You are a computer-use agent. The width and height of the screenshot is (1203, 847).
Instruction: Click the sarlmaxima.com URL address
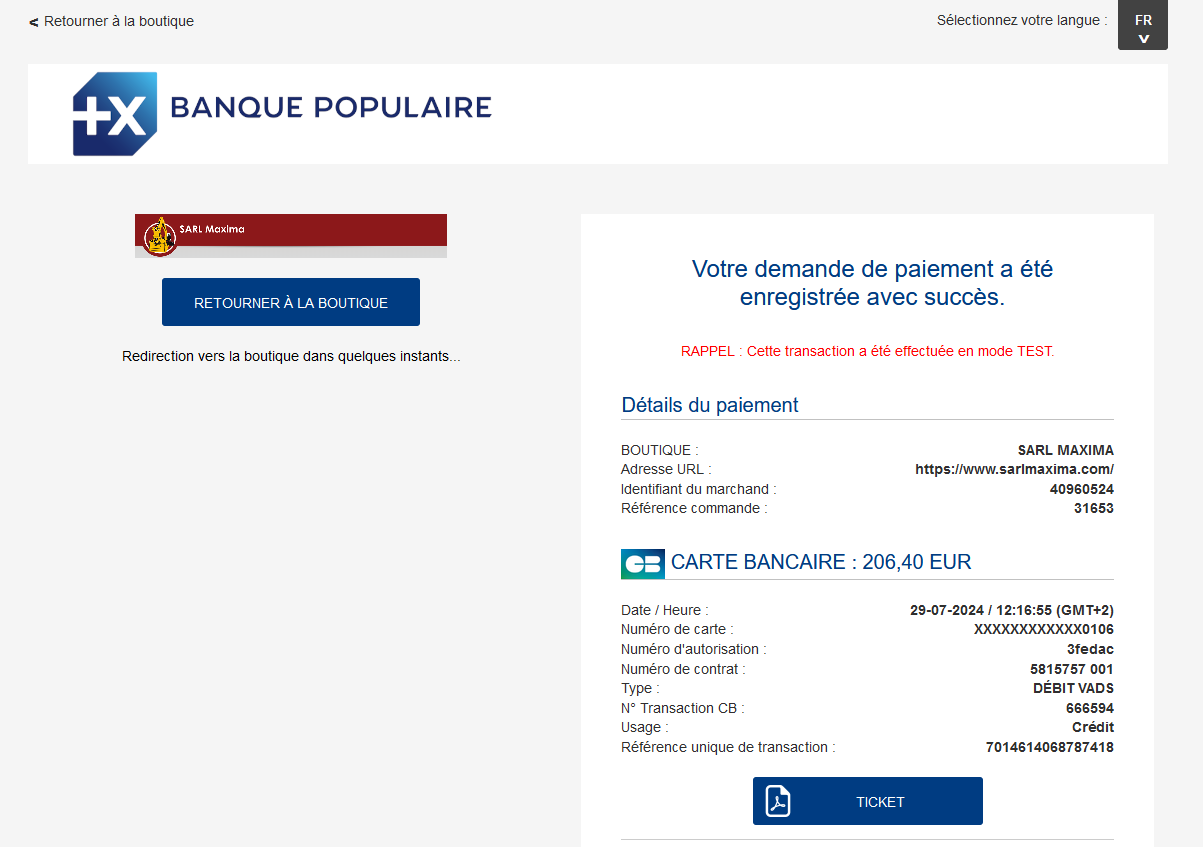tap(1014, 469)
